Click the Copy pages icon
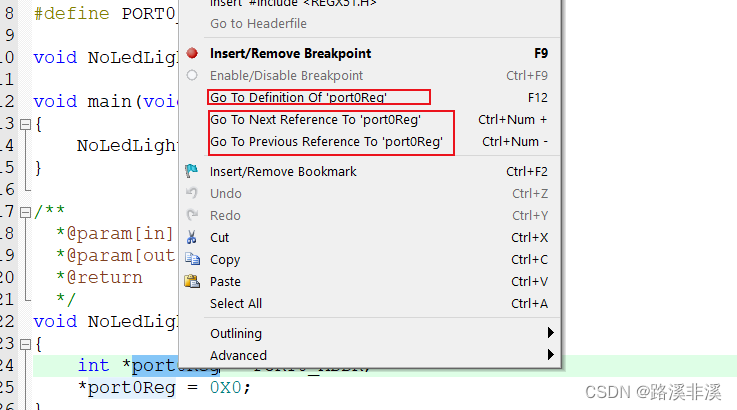Viewport: 737px width, 410px height. pos(192,259)
